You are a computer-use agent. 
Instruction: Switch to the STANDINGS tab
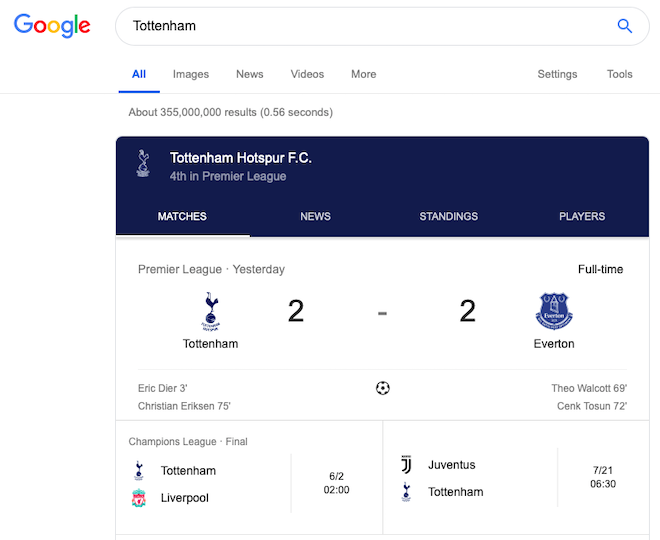(x=448, y=216)
